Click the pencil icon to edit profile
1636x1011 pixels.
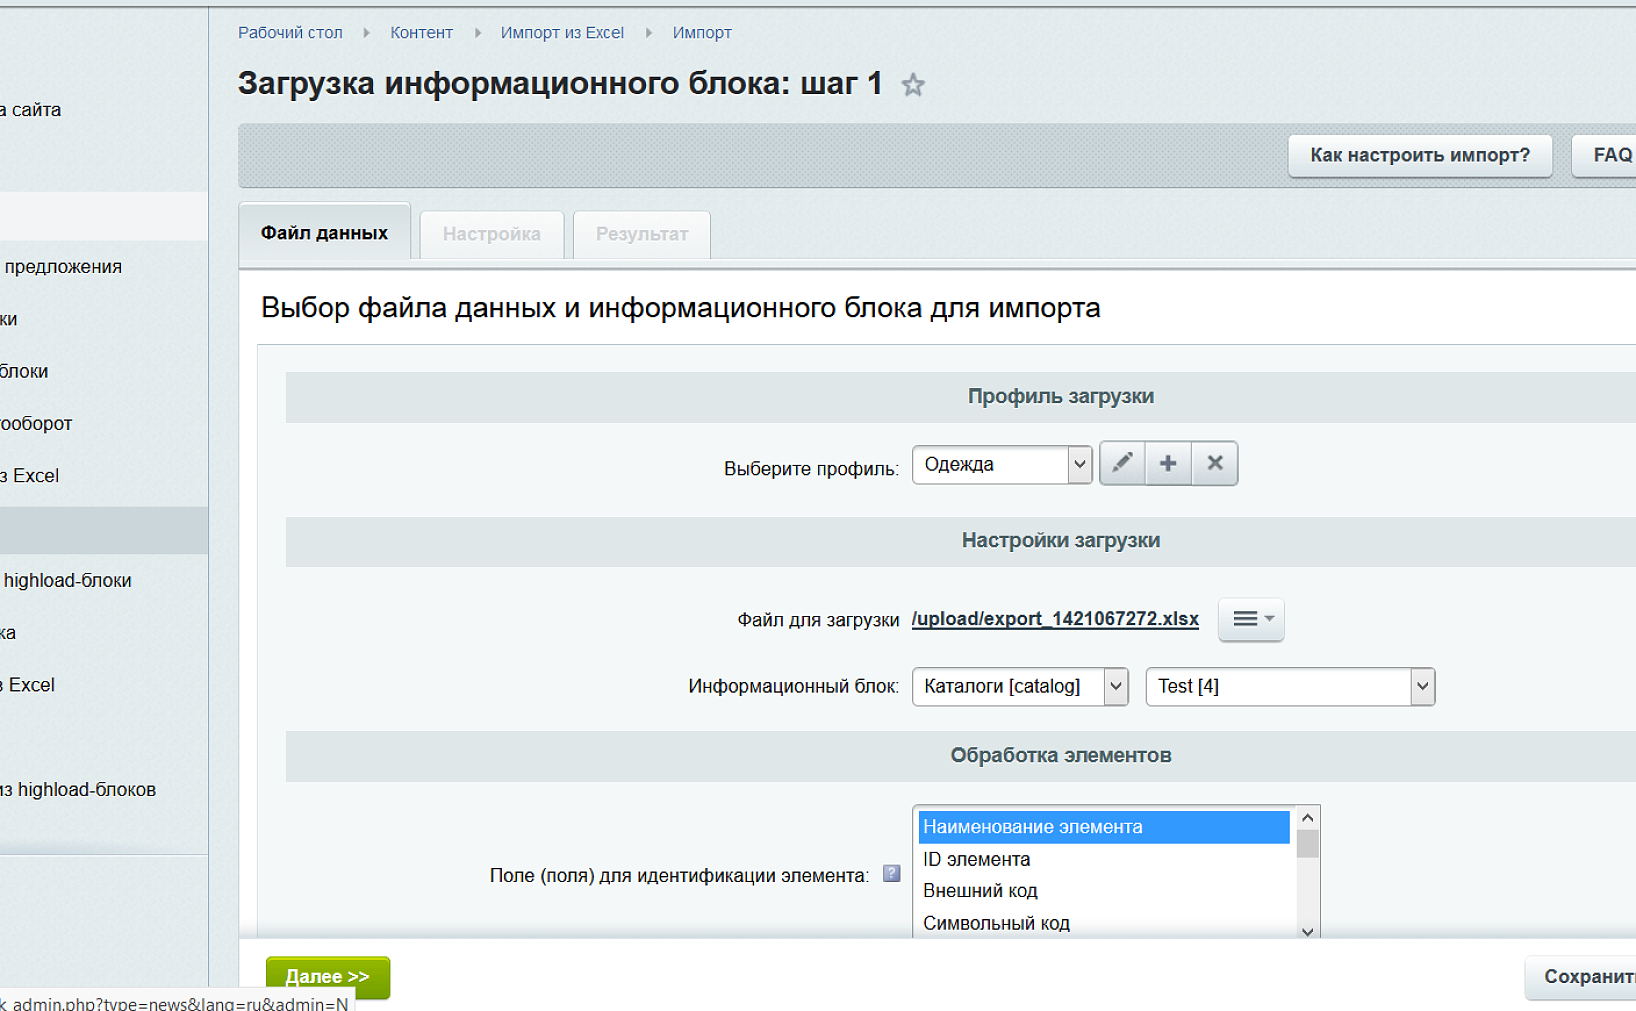[x=1122, y=463]
